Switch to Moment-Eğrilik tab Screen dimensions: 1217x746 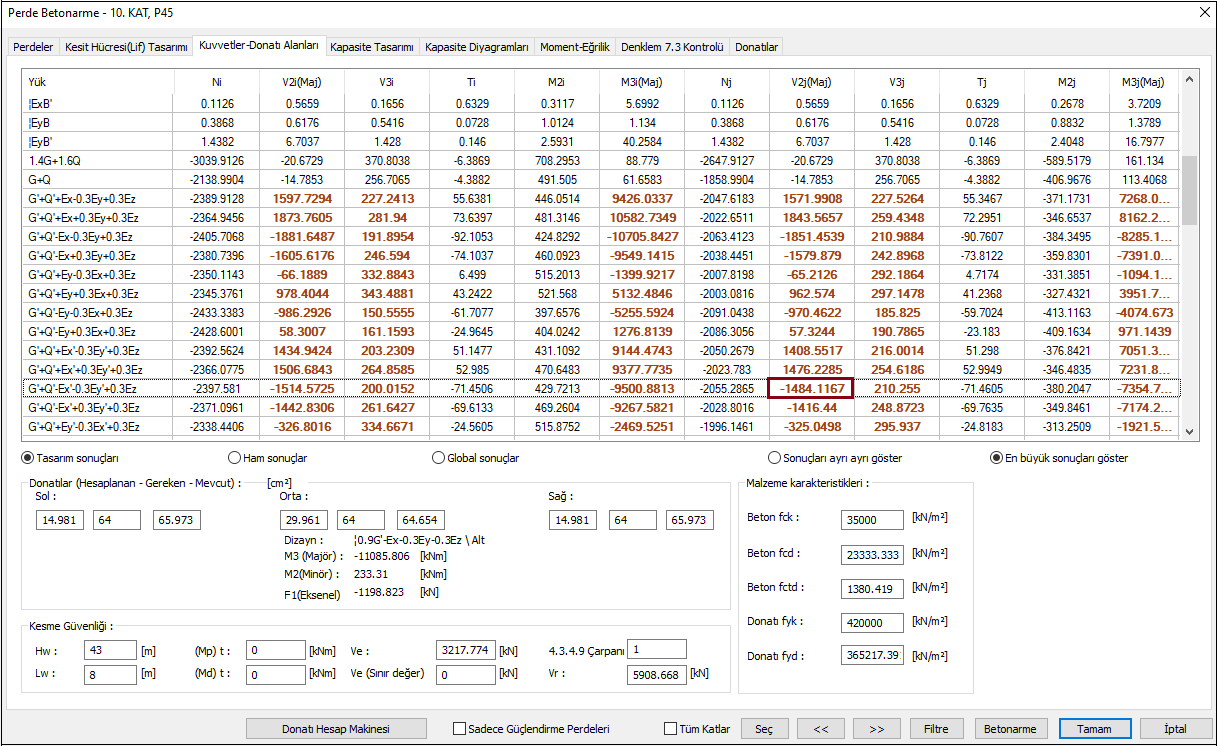(x=574, y=47)
